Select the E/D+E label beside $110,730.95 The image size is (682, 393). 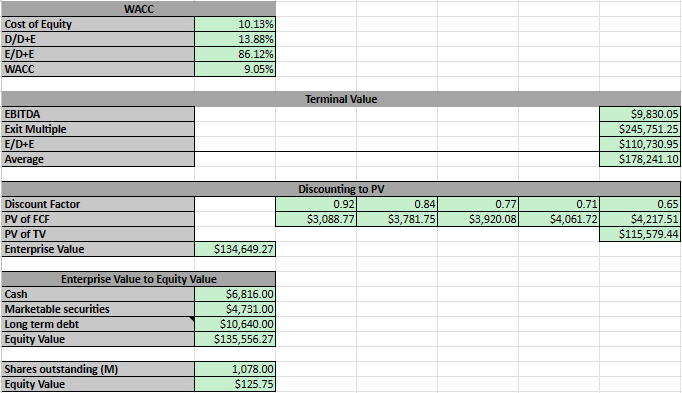point(98,144)
